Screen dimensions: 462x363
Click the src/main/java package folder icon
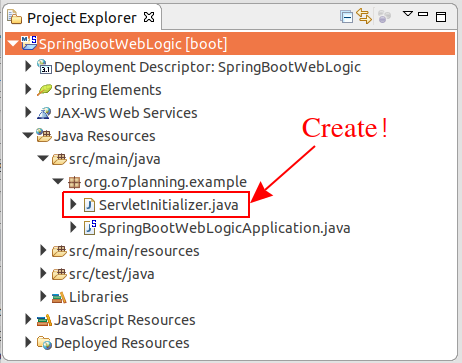coord(59,159)
